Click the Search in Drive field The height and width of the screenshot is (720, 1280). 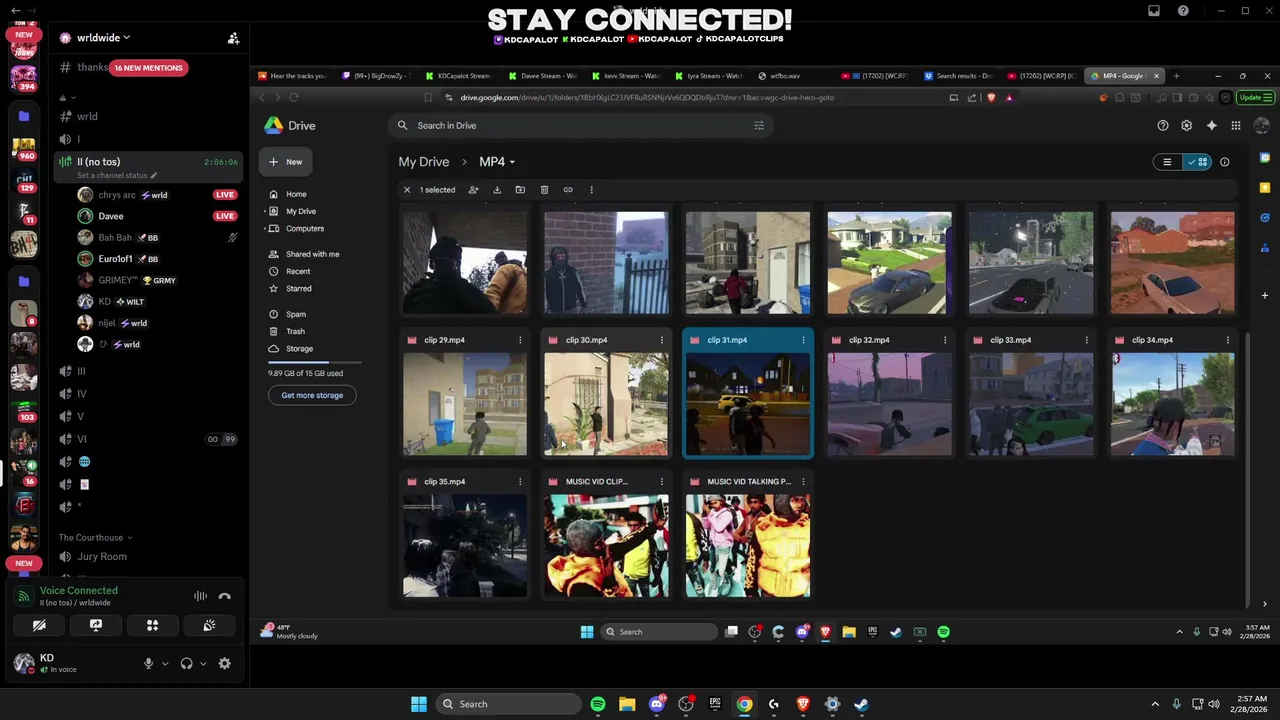(580, 126)
